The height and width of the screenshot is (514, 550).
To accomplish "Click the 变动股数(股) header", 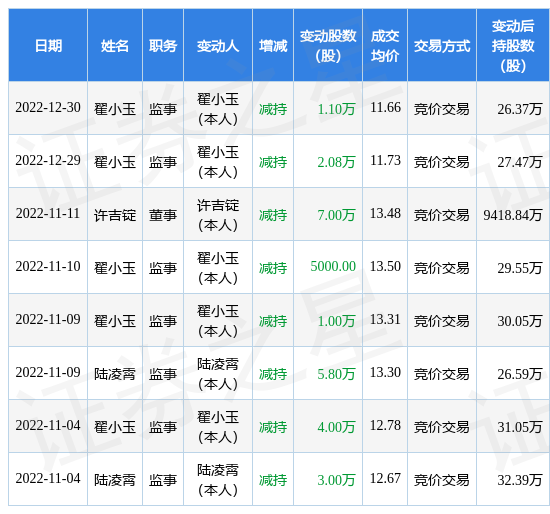I will click(328, 46).
